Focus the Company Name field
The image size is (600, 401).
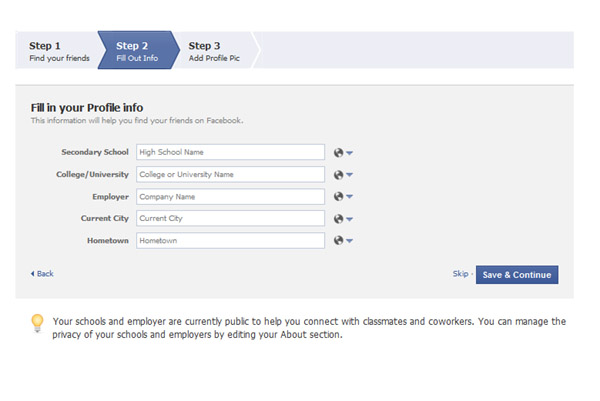click(x=230, y=197)
